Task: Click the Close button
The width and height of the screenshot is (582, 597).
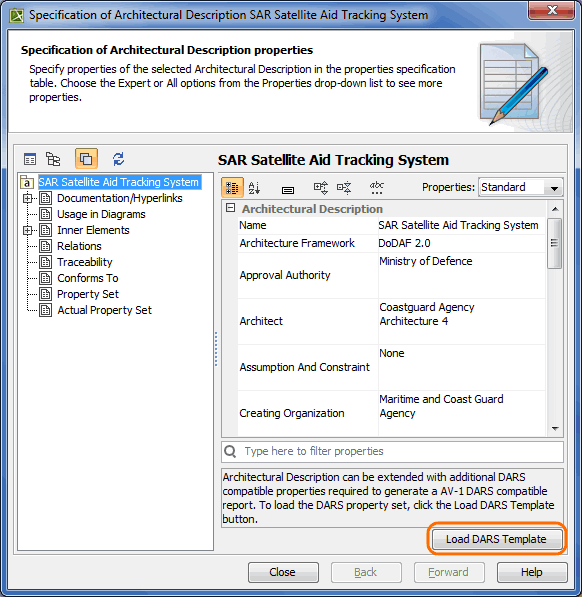Action: point(283,572)
